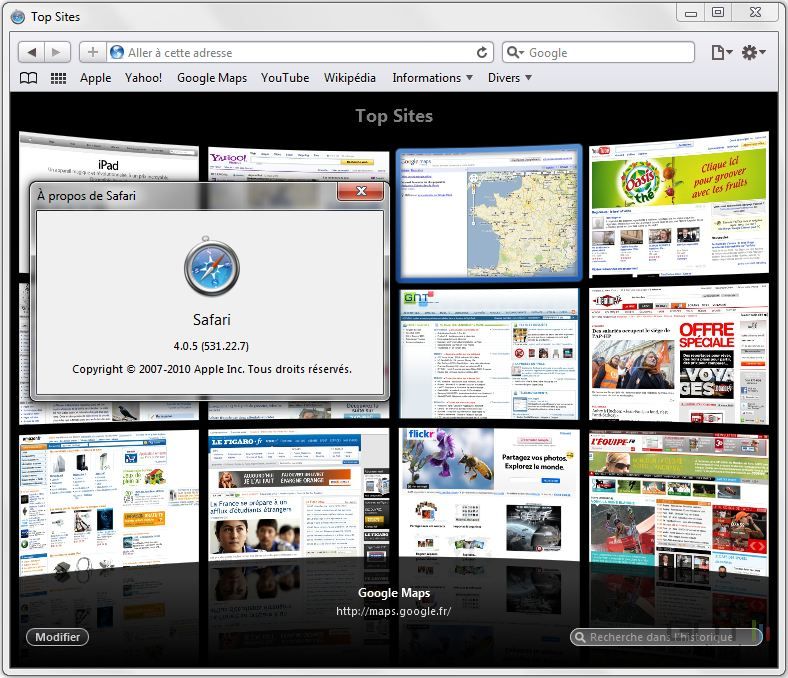Show all bookmarks with the book icon
Screen dimensions: 788x678
click(28, 78)
